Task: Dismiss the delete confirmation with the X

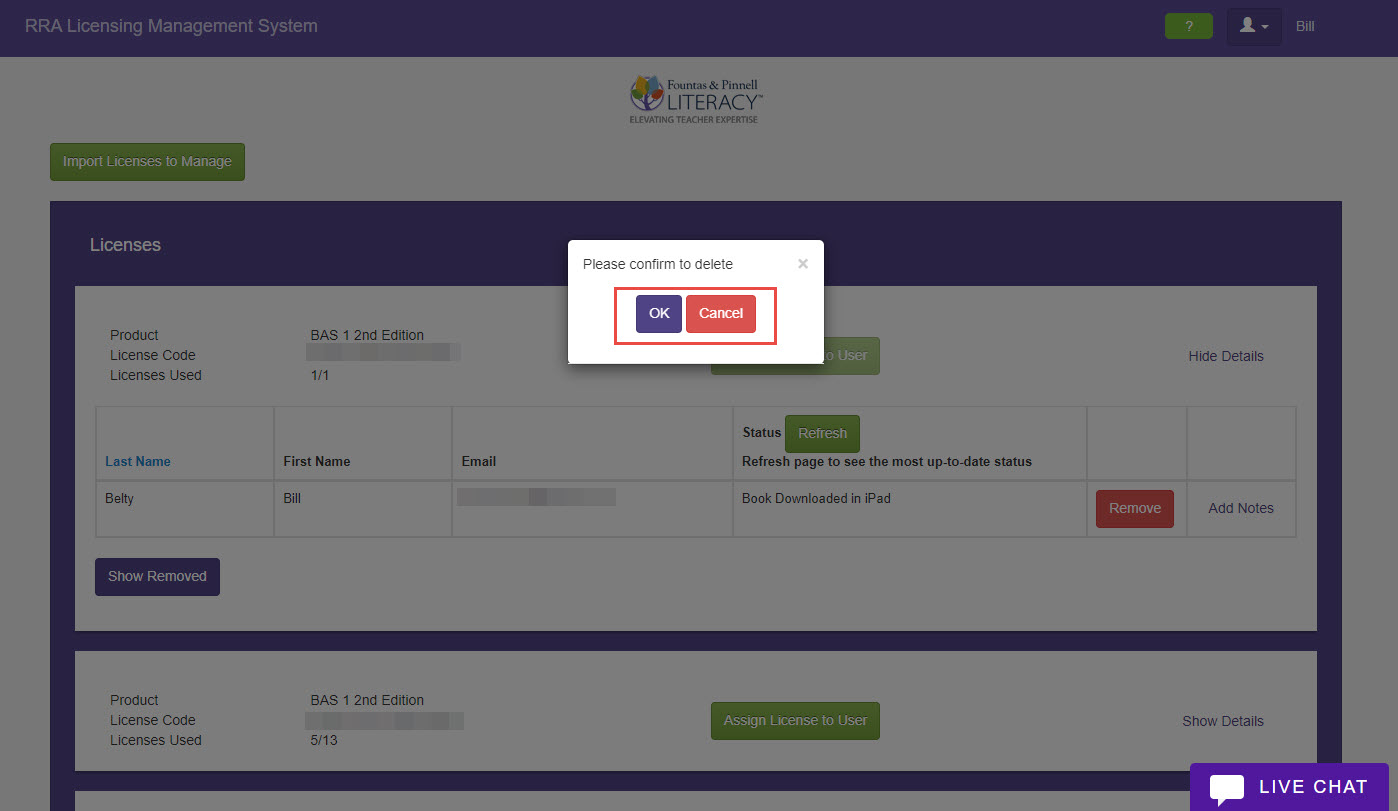Action: (x=803, y=263)
